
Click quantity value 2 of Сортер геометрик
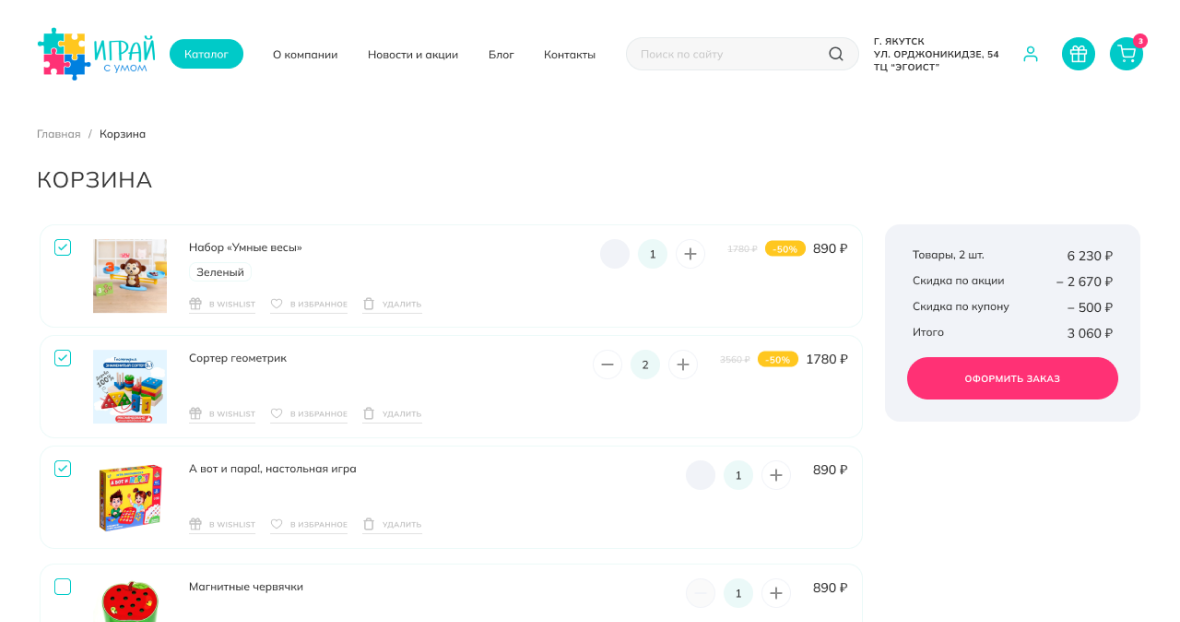click(645, 365)
